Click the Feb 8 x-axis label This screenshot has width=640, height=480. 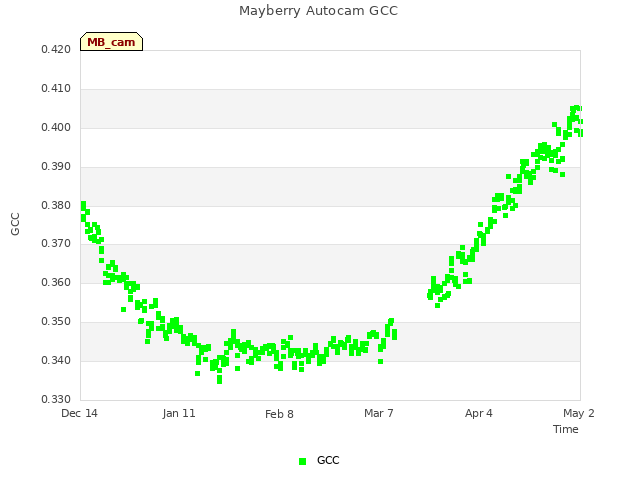point(279,414)
